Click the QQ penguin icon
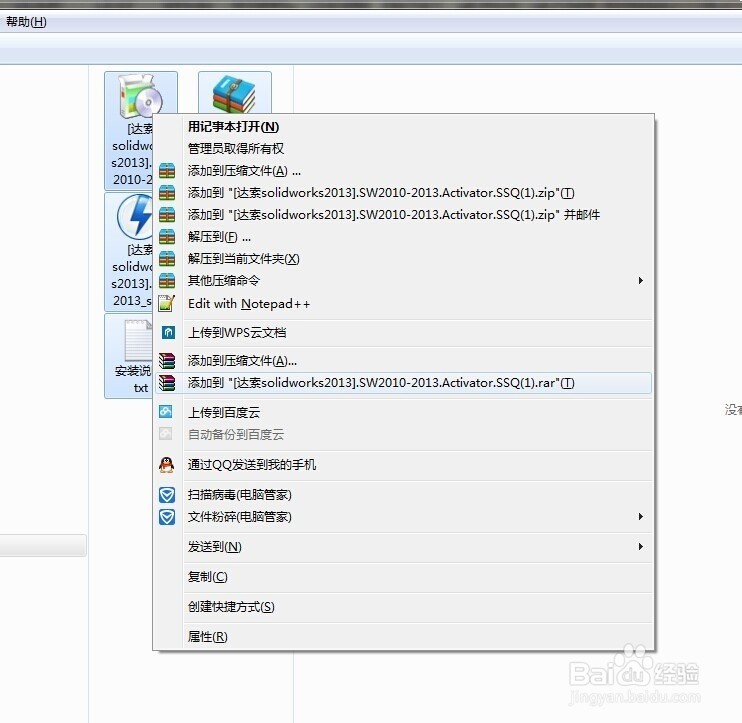This screenshot has height=723, width=742. click(167, 465)
